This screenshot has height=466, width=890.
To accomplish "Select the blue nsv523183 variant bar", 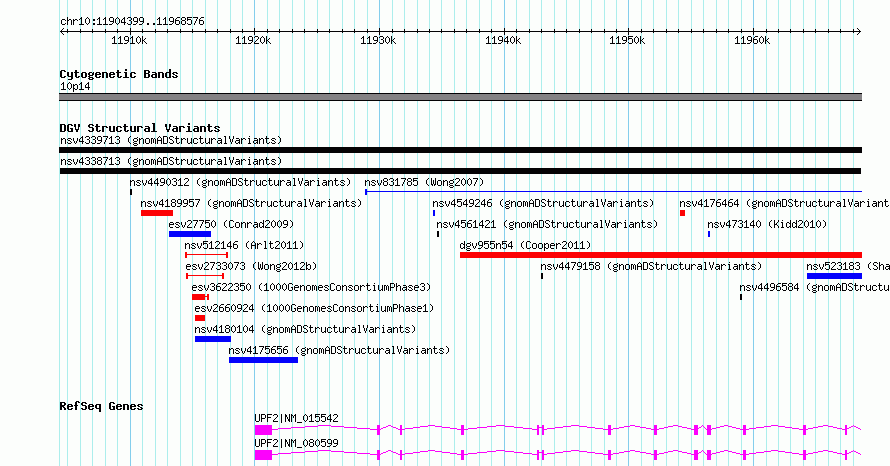I will (834, 276).
